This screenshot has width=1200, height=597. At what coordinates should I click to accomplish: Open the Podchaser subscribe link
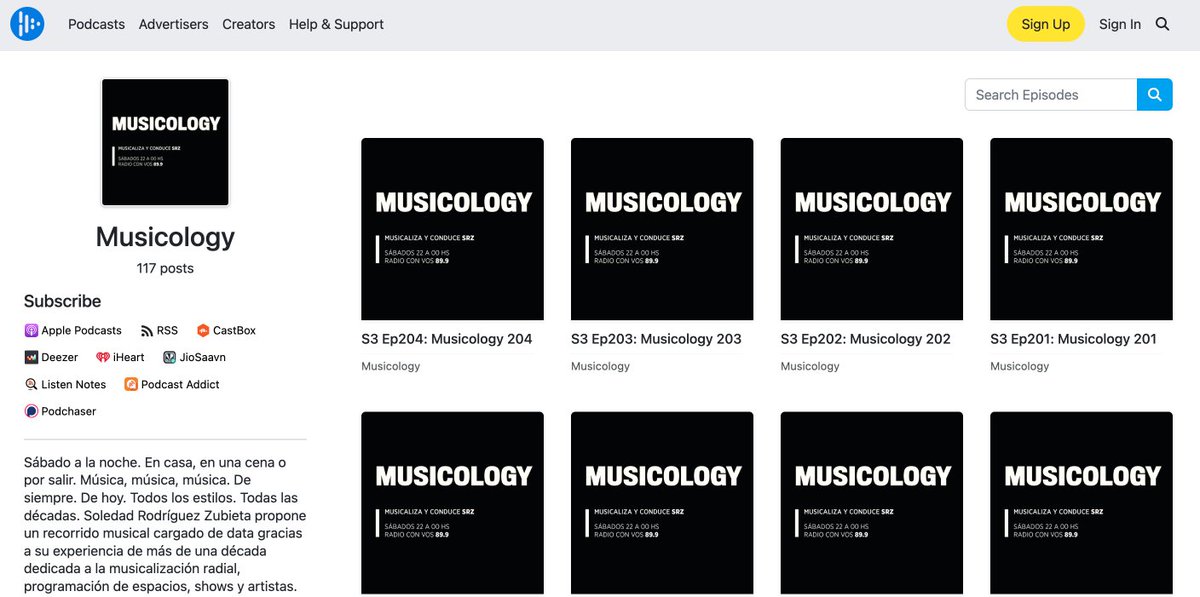tap(60, 411)
